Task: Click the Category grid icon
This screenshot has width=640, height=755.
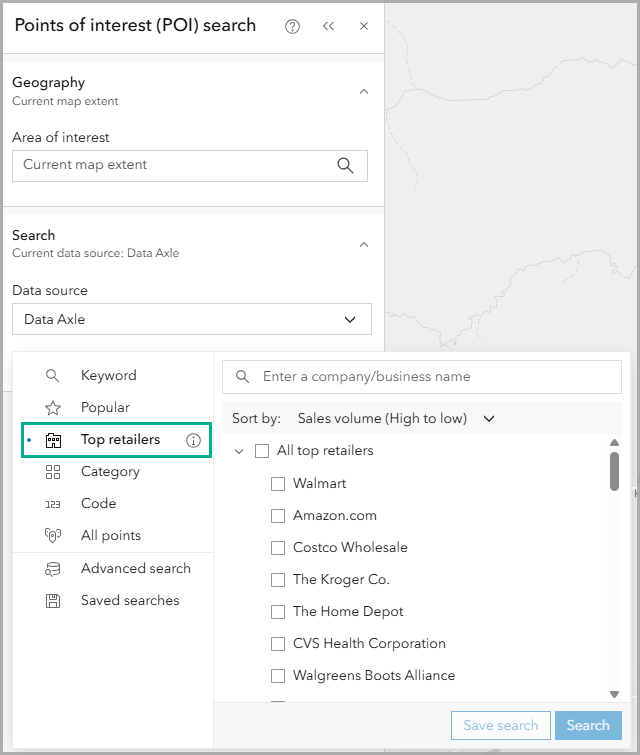Action: click(52, 472)
